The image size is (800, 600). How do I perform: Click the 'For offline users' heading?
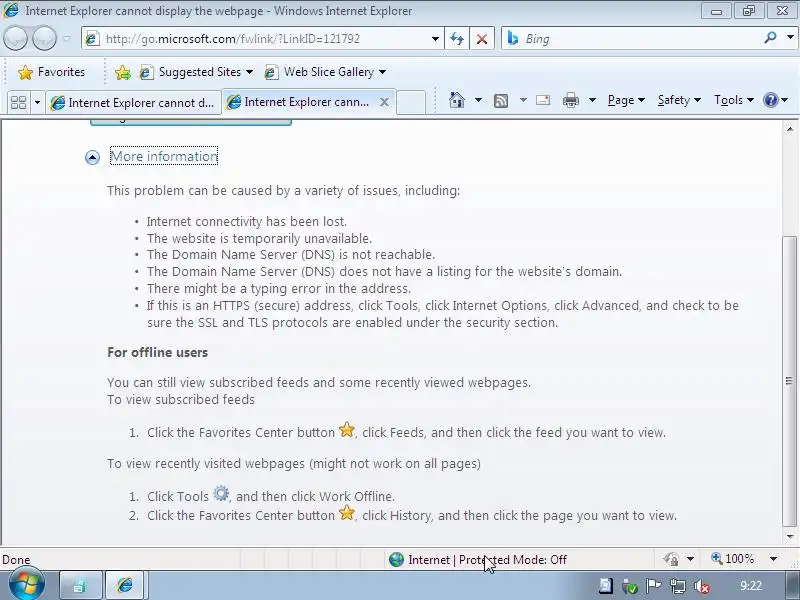coord(158,353)
